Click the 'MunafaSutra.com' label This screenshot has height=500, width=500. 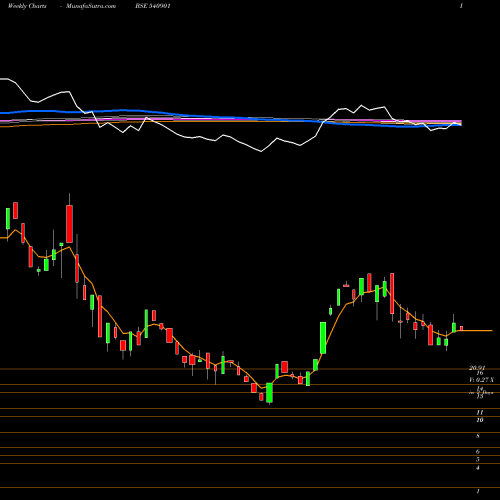click(x=91, y=6)
